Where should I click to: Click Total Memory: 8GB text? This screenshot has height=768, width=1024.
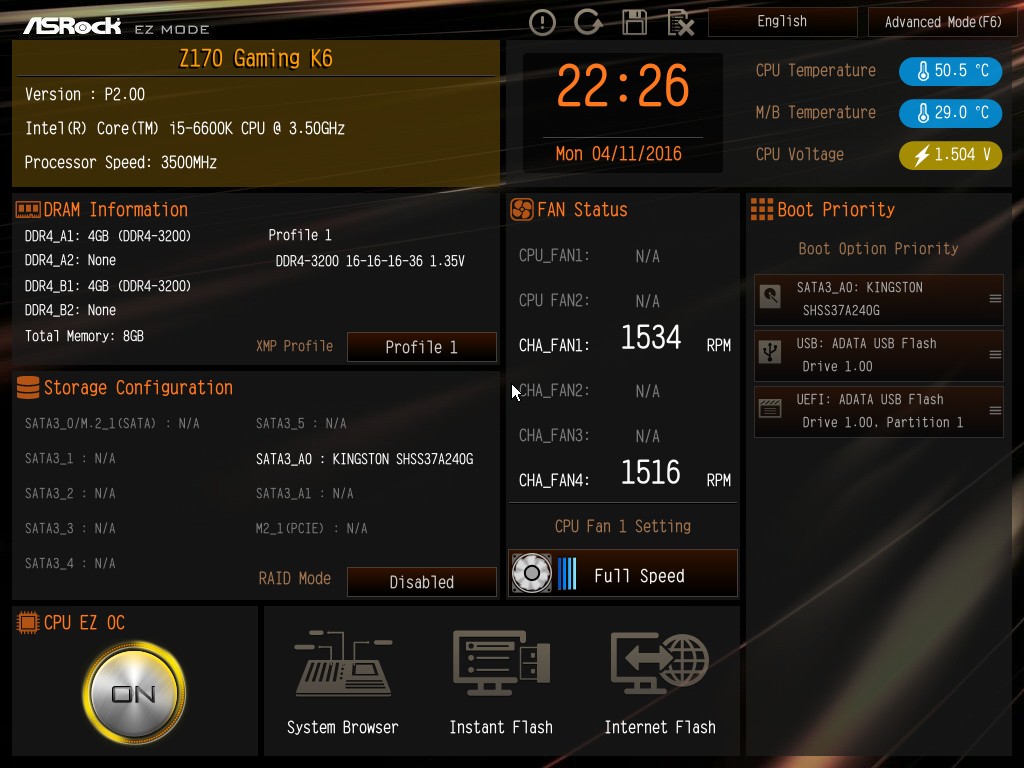click(84, 336)
